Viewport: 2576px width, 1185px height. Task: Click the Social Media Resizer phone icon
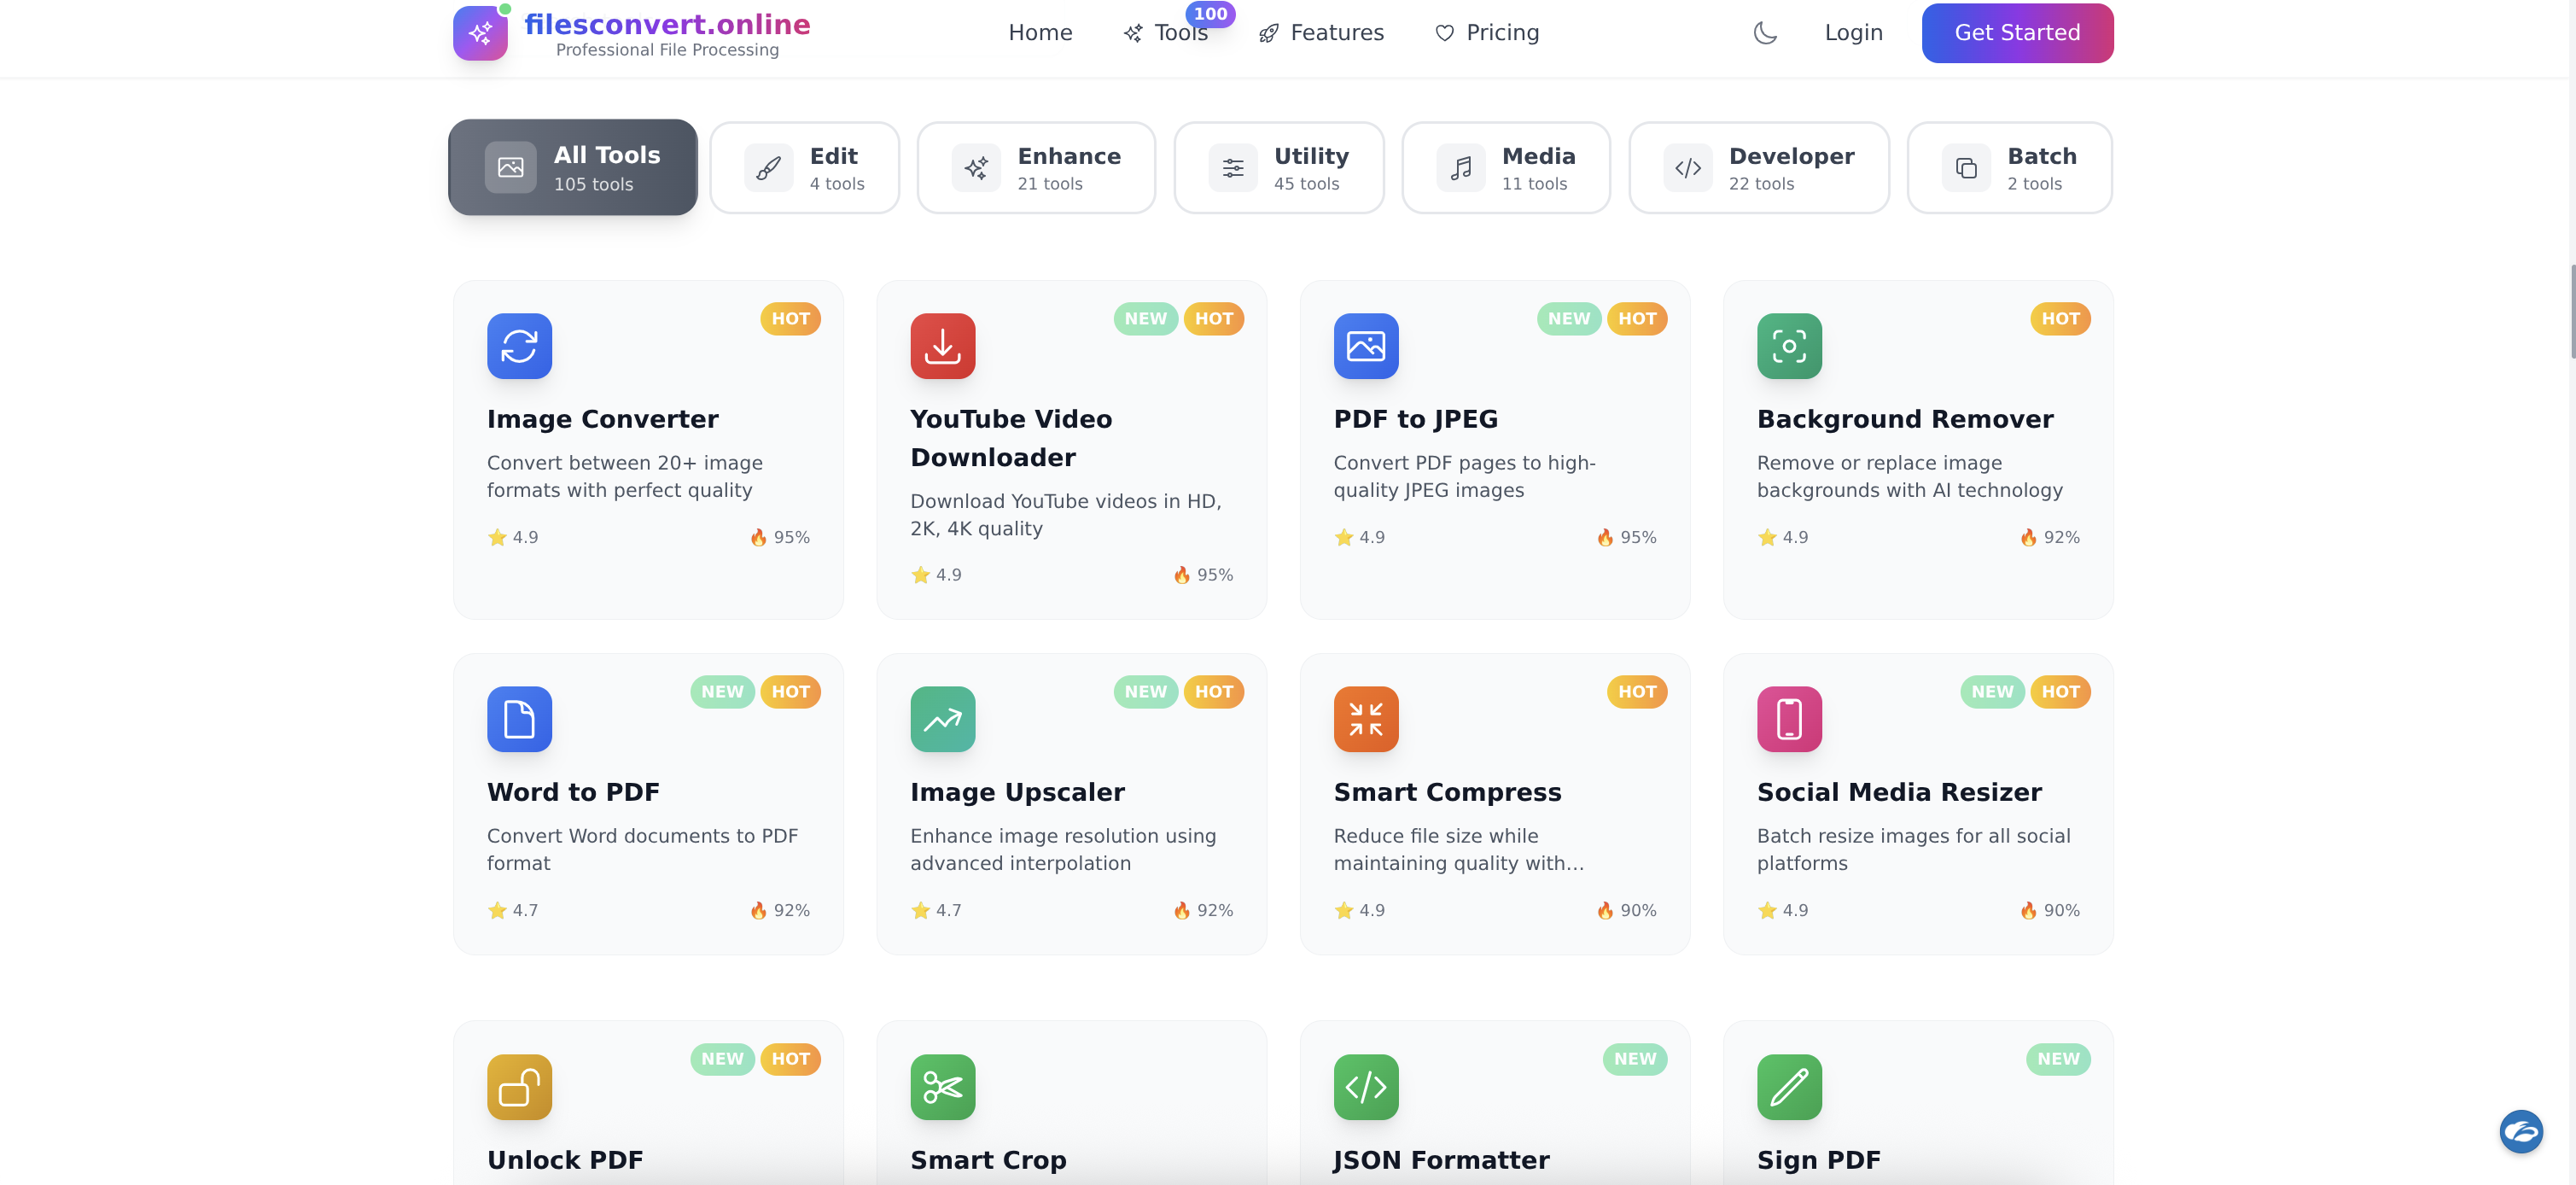coord(1789,719)
